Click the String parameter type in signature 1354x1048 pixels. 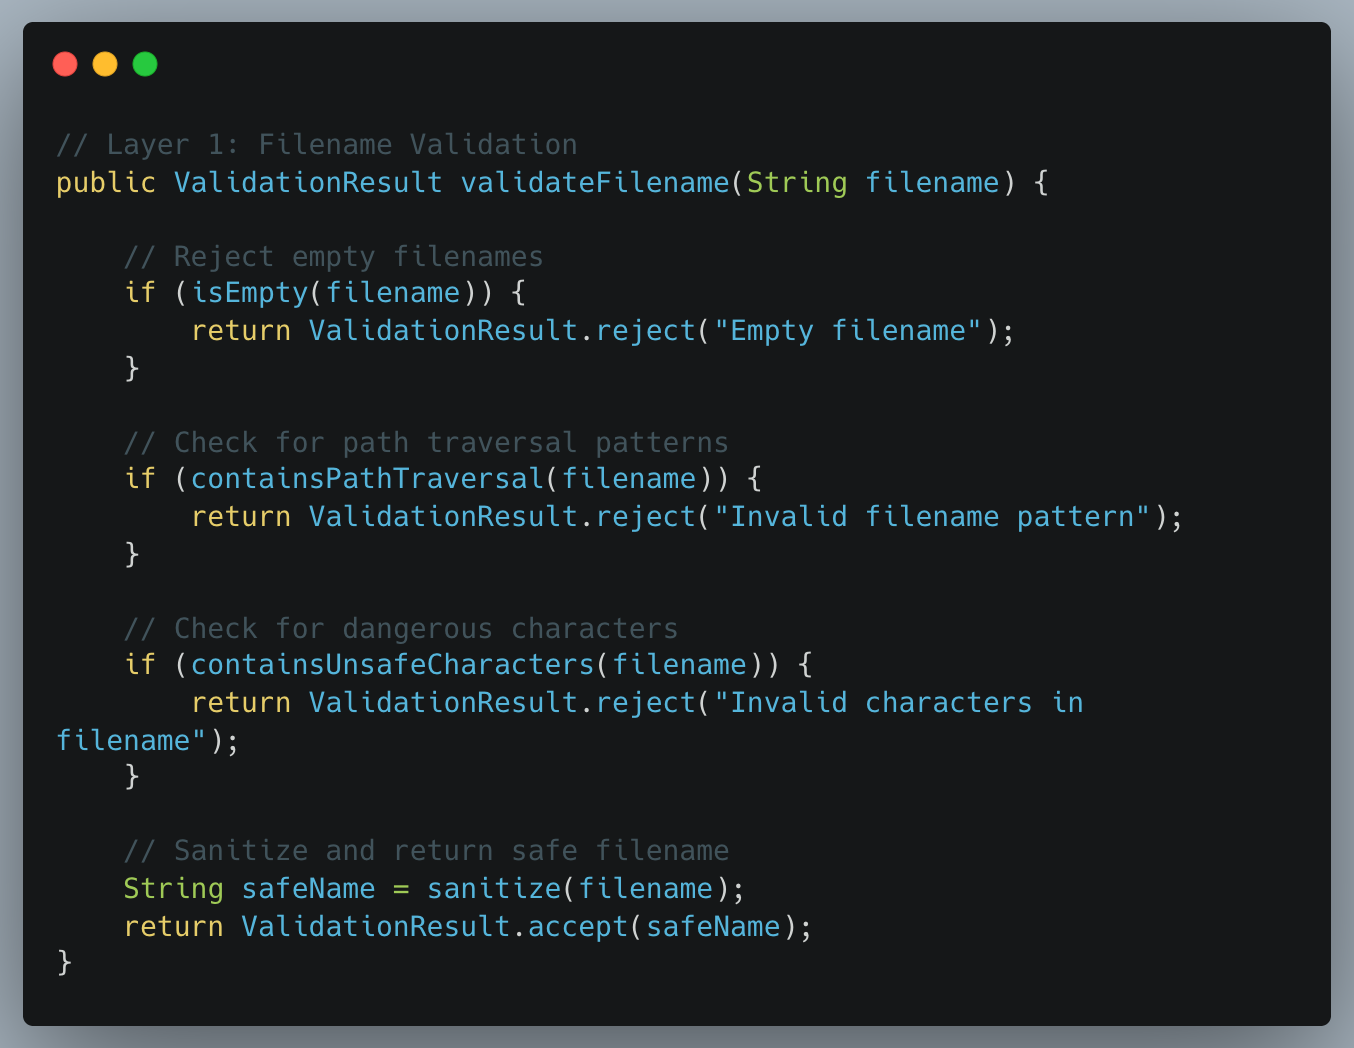tap(797, 182)
